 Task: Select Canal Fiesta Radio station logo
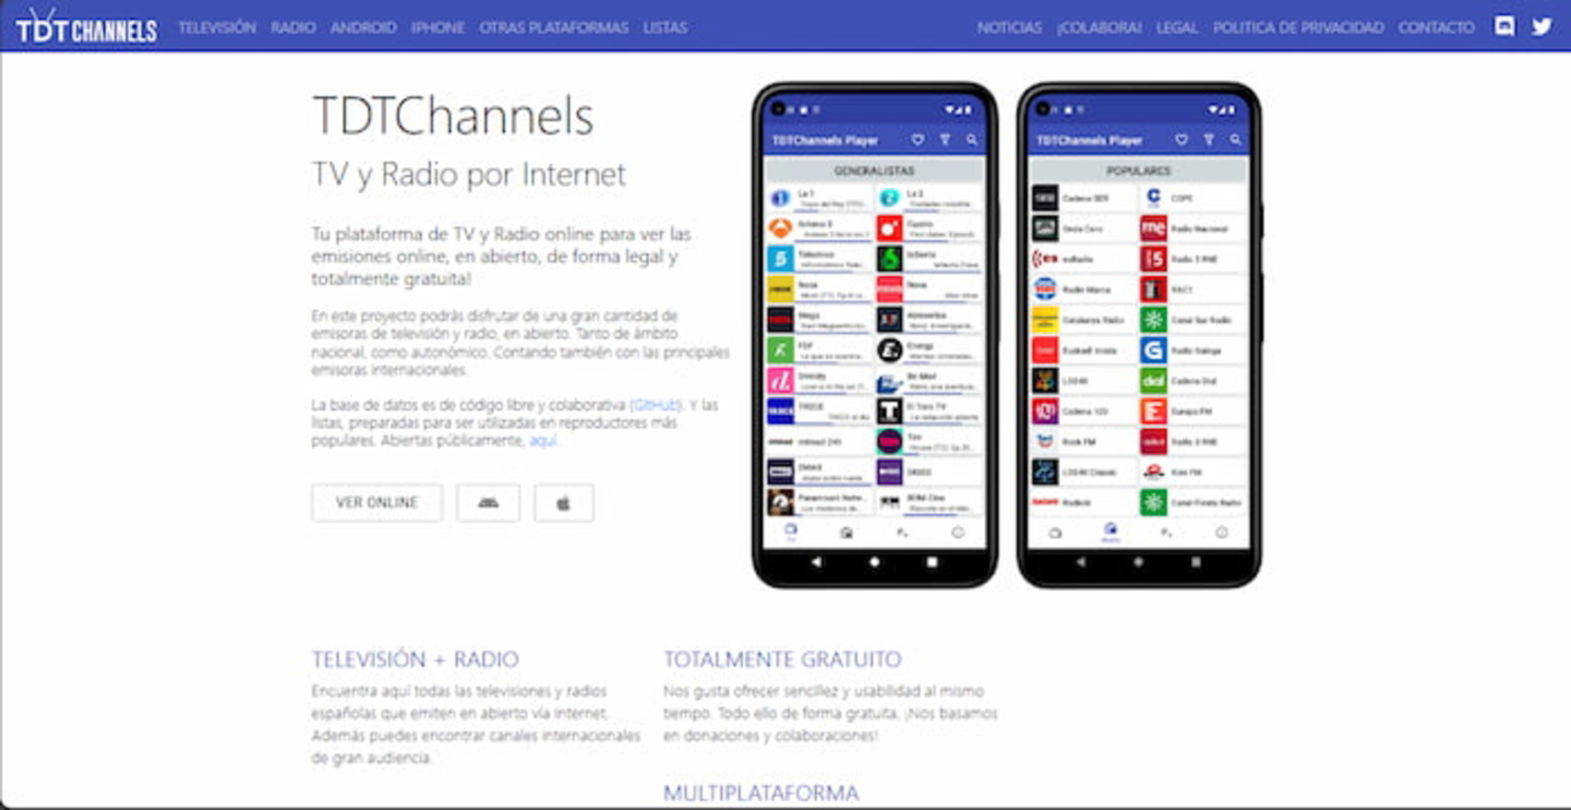click(1153, 502)
